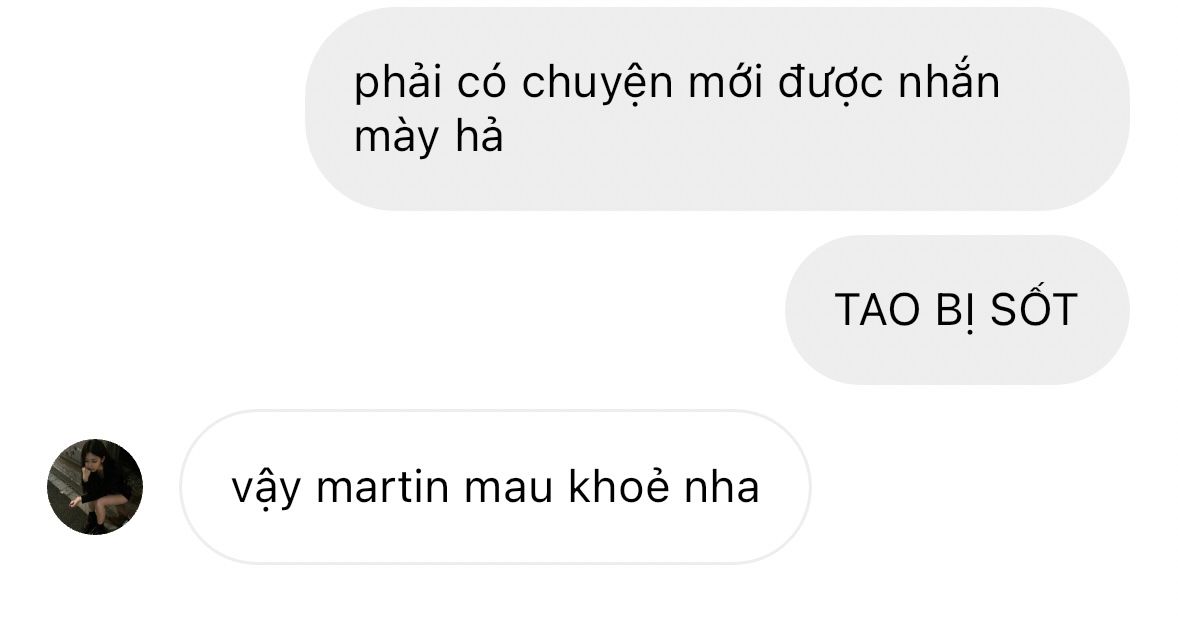Click the word 'SỐT' in sent message
Image resolution: width=1178 pixels, height=621 pixels.
pos(1034,309)
